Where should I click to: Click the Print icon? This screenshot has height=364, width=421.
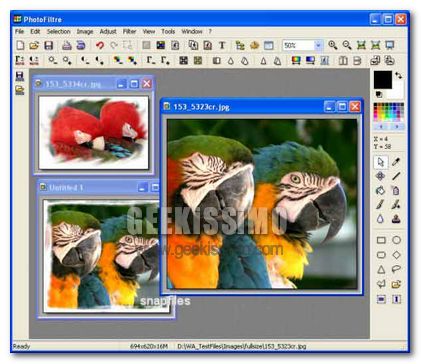[67, 45]
